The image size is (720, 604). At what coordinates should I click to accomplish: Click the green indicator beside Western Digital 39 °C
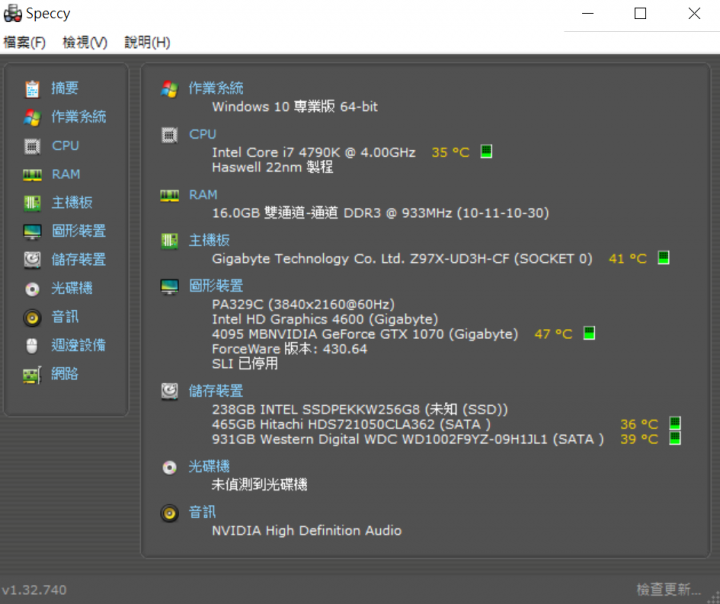[675, 438]
